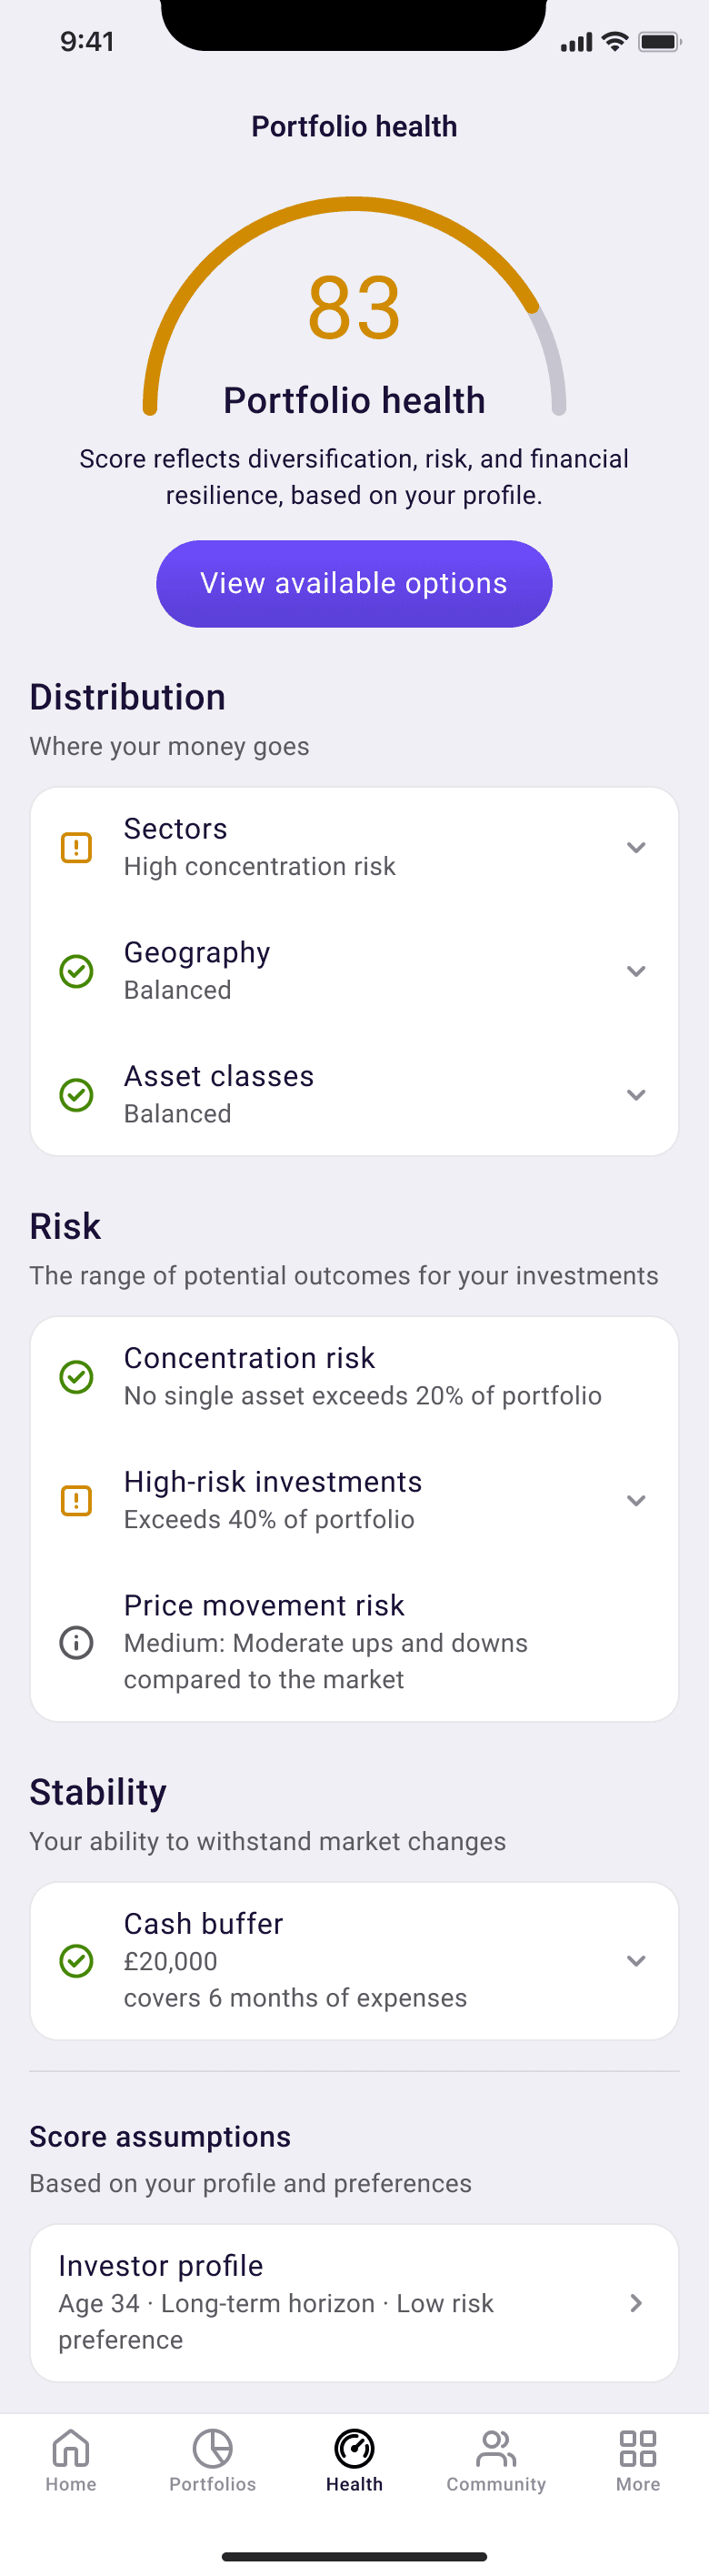The height and width of the screenshot is (2576, 709).
Task: Open the Community people icon
Action: (x=496, y=2449)
